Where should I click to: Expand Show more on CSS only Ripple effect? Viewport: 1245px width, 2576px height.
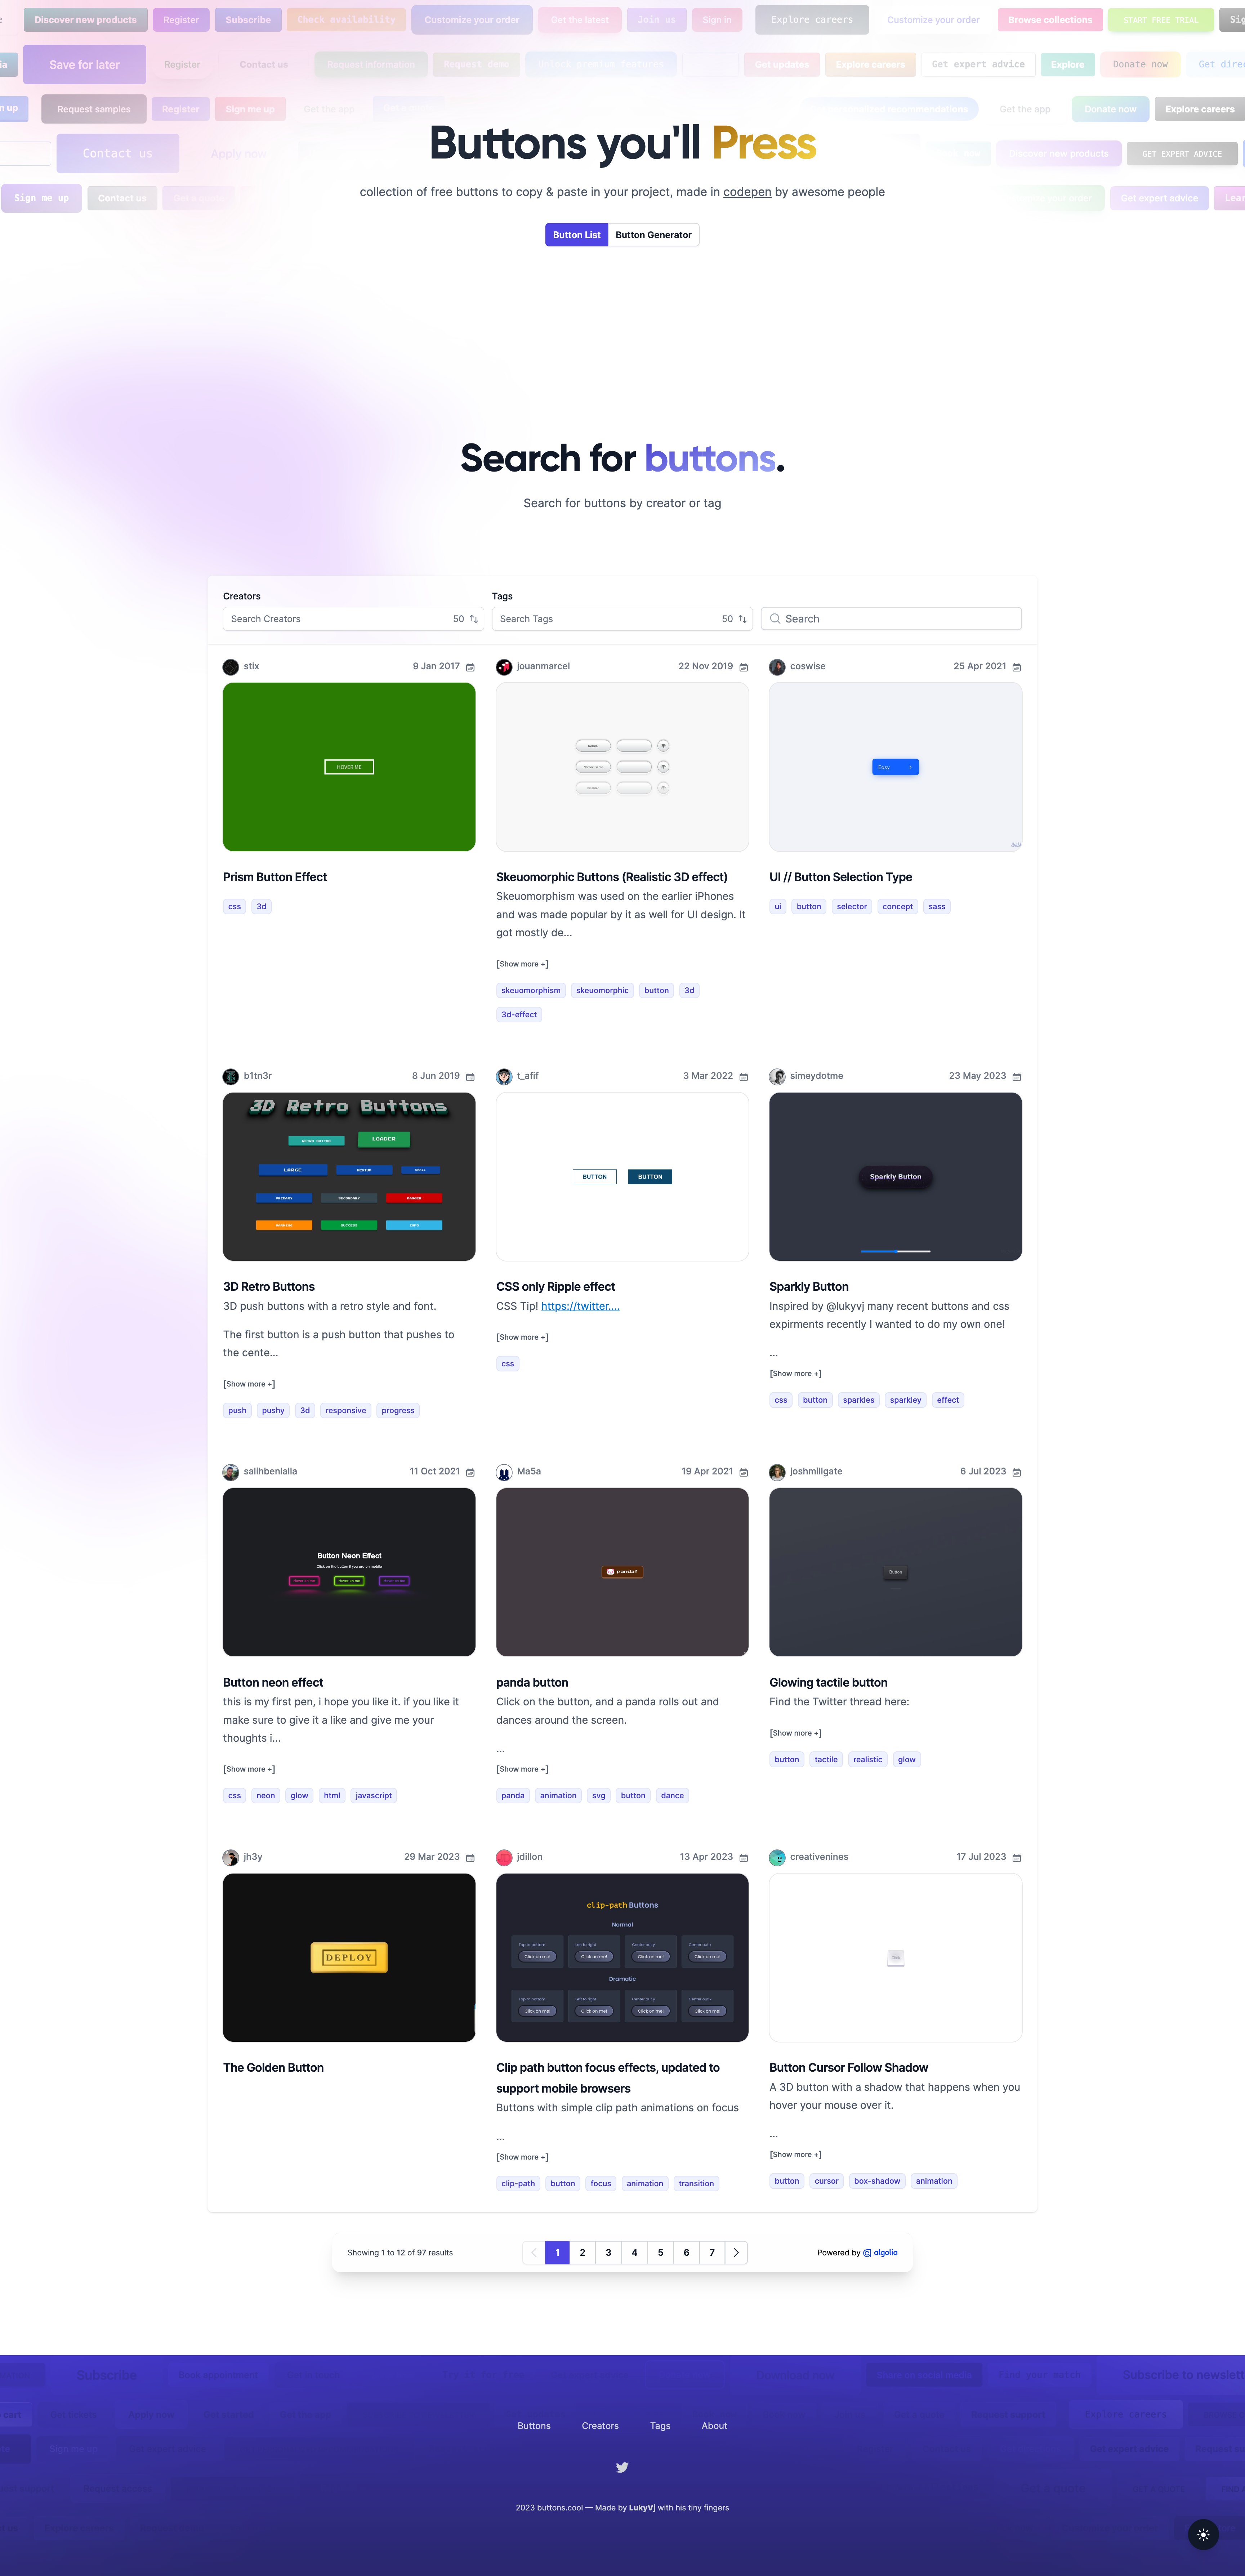point(522,1337)
